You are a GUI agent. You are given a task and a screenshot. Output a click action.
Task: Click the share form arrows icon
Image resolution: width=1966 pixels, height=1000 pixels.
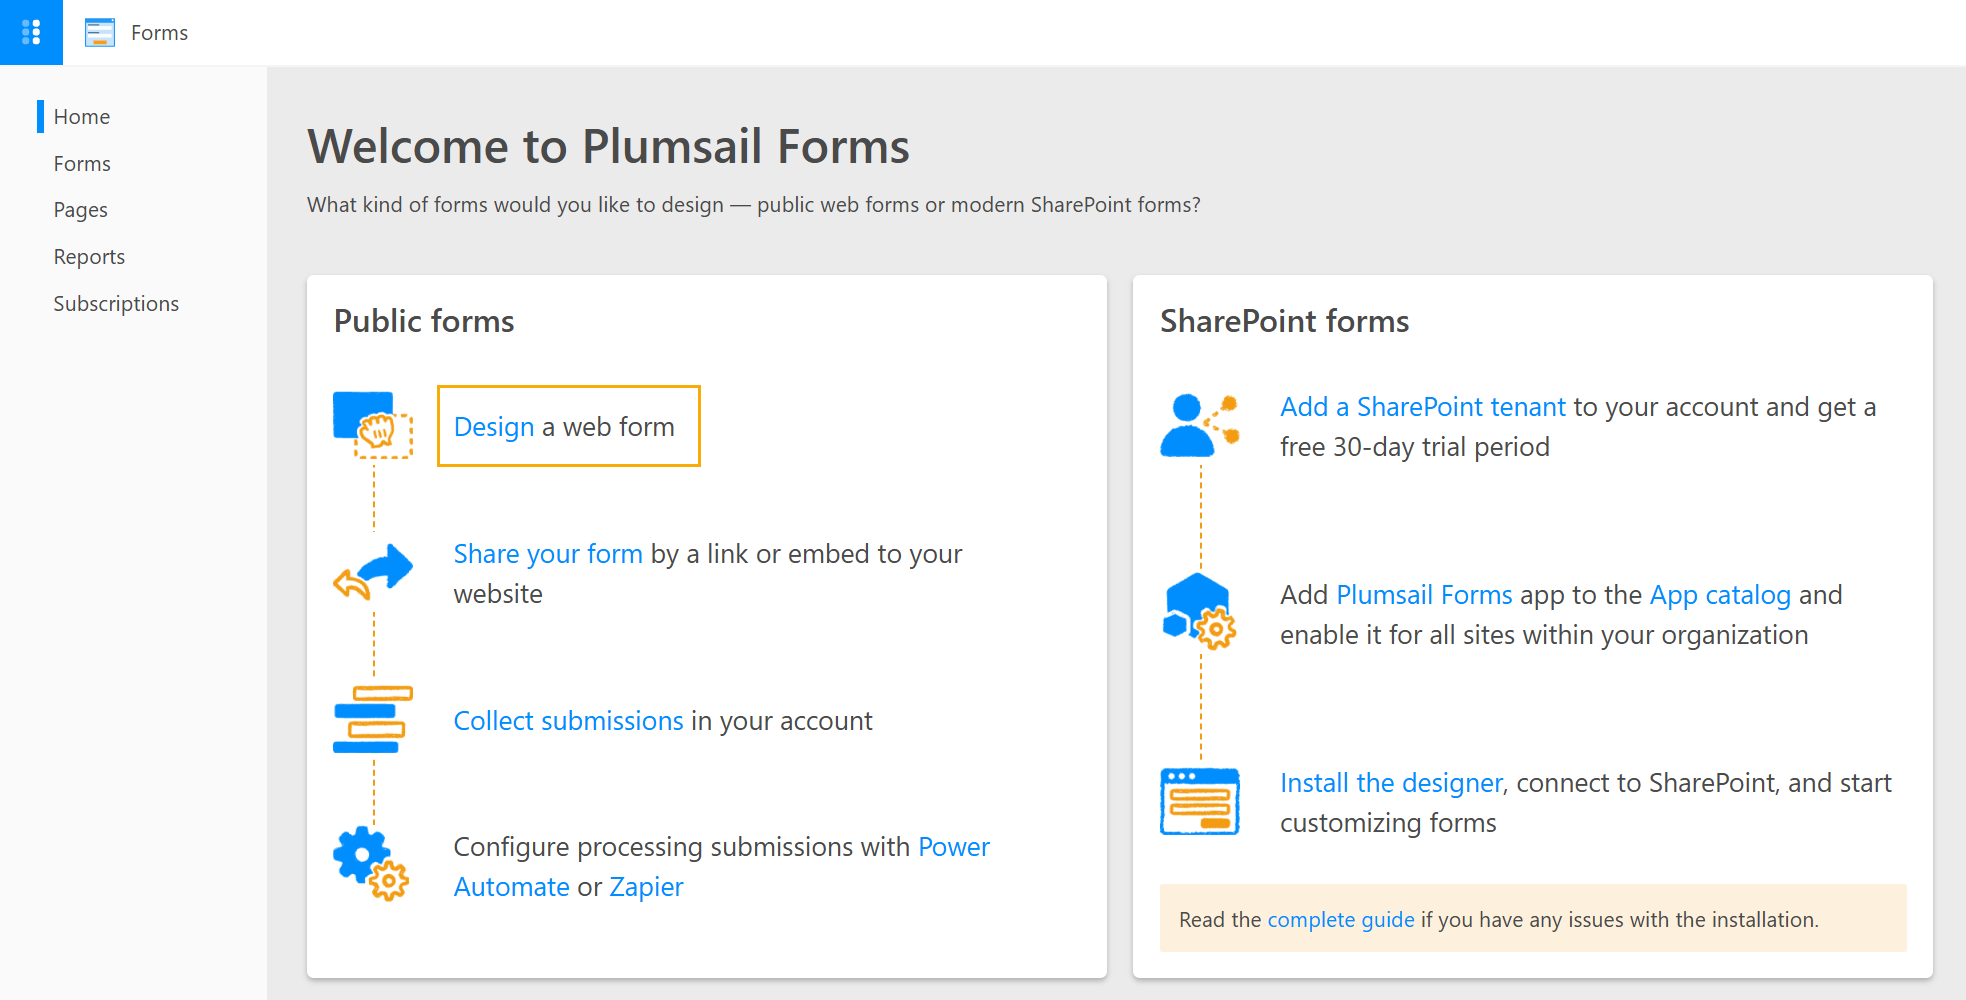pos(373,572)
